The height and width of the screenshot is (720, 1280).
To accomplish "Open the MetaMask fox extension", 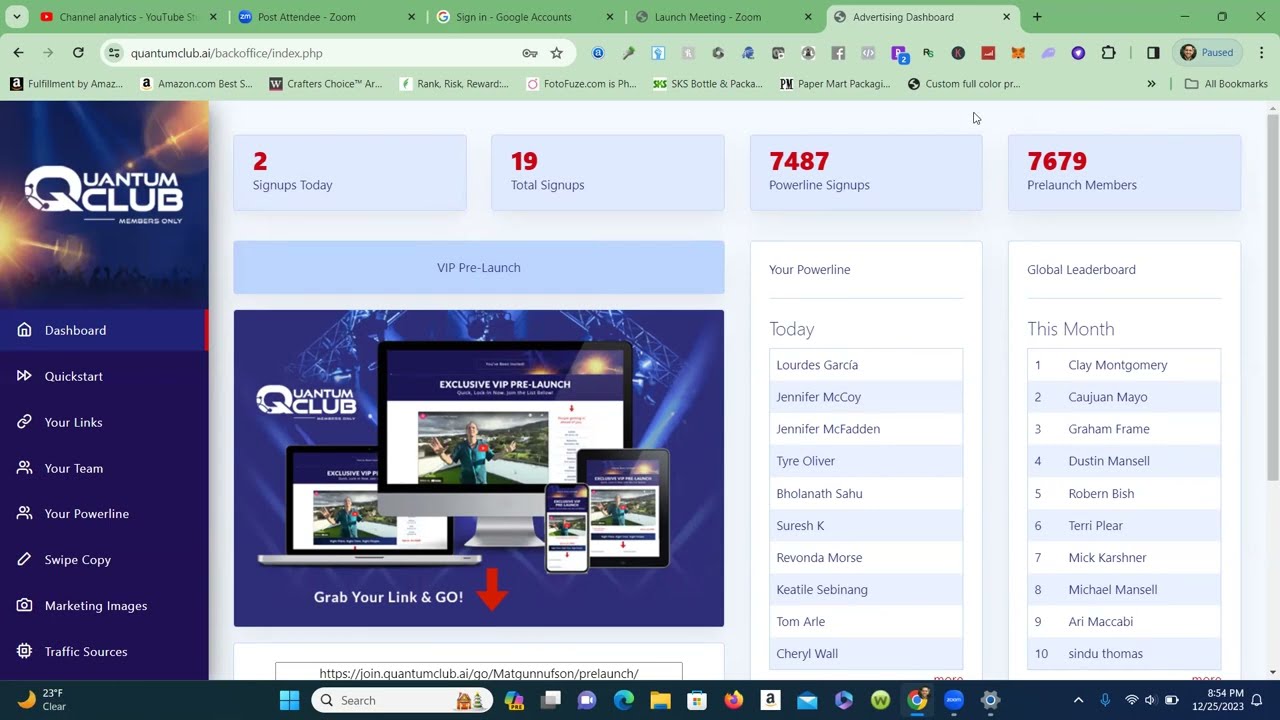I will tap(1018, 53).
